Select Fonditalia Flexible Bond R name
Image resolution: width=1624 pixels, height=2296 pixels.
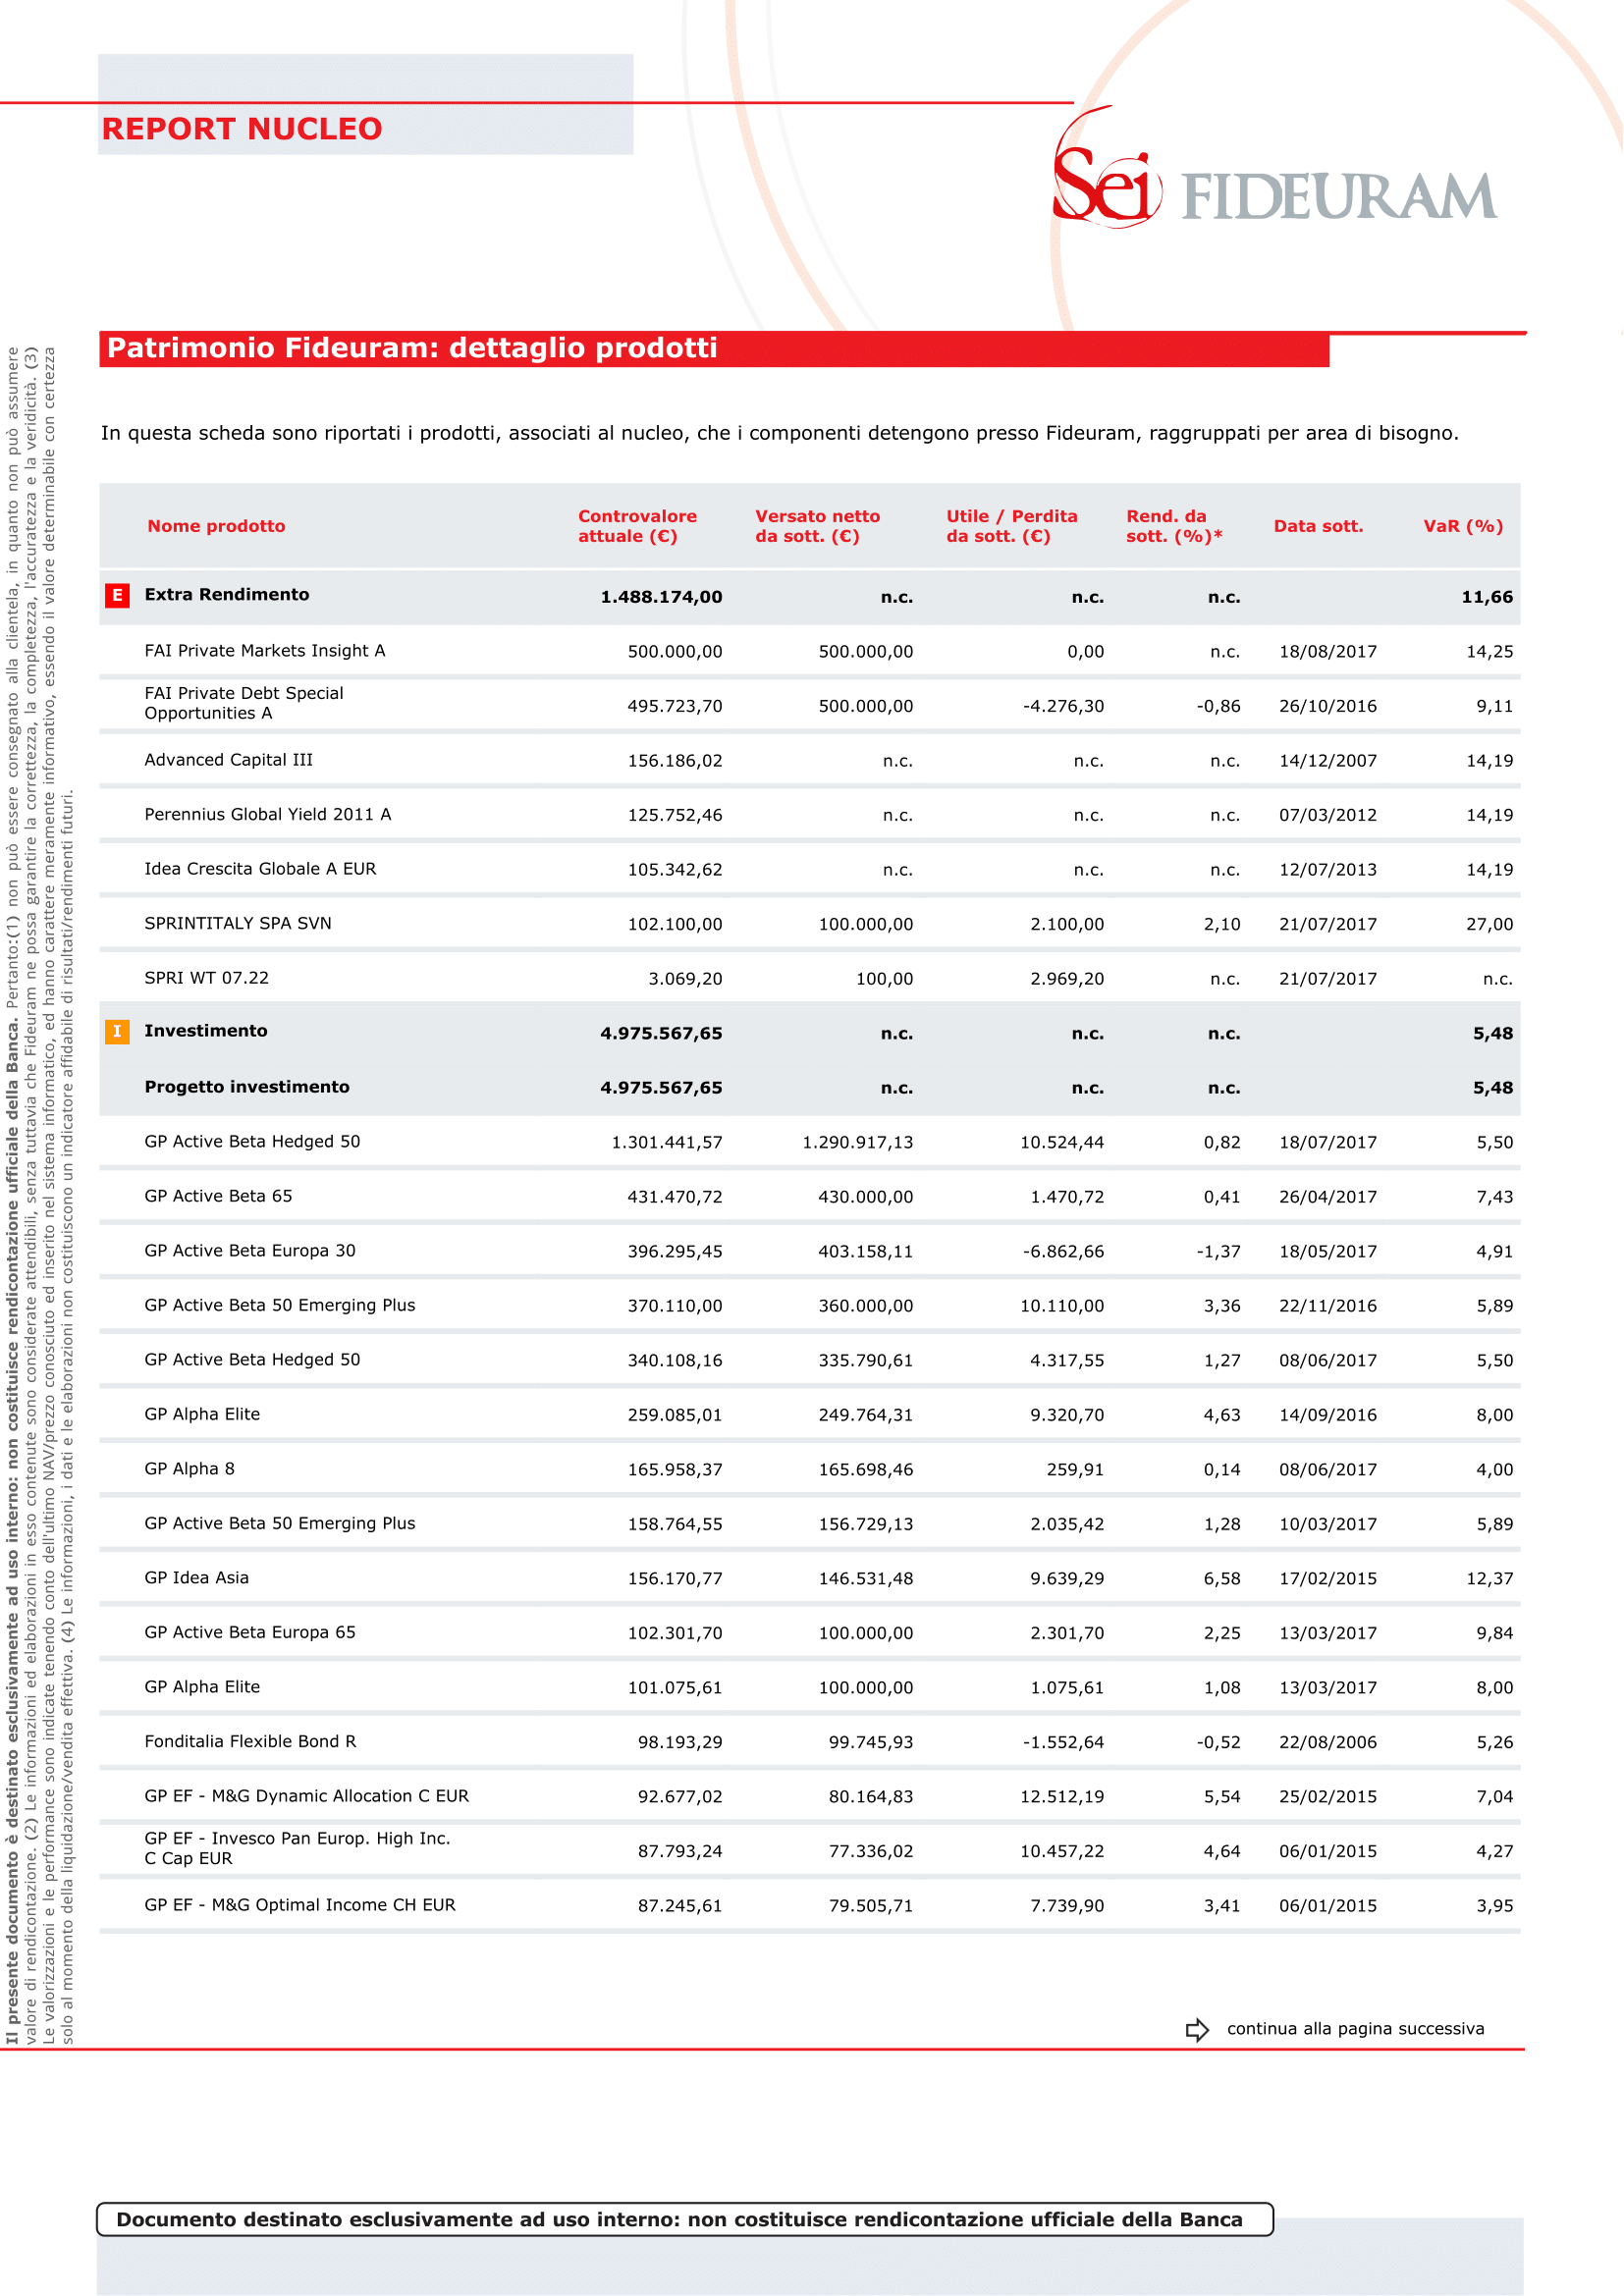pos(250,1741)
